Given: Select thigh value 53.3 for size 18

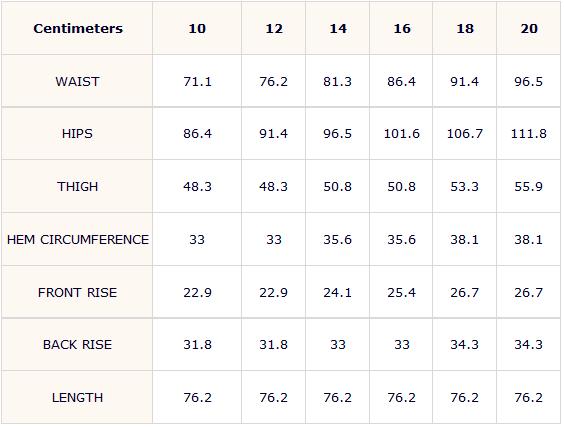Looking at the screenshot, I should pyautogui.click(x=464, y=187).
